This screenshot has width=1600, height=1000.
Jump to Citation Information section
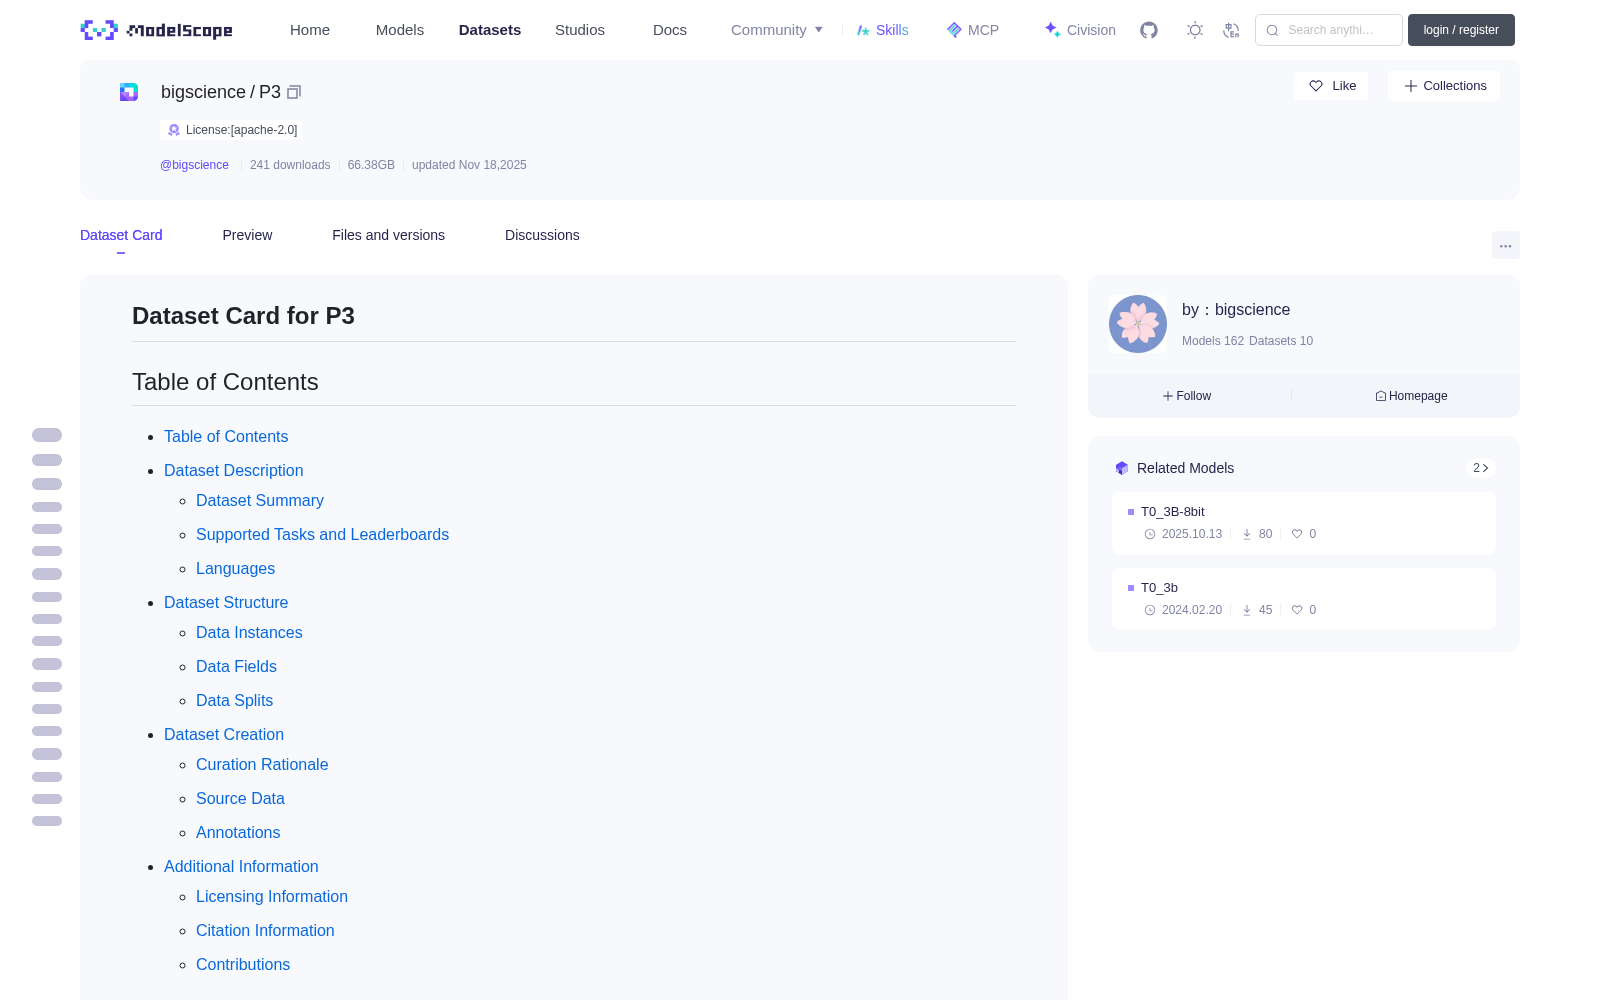(265, 930)
